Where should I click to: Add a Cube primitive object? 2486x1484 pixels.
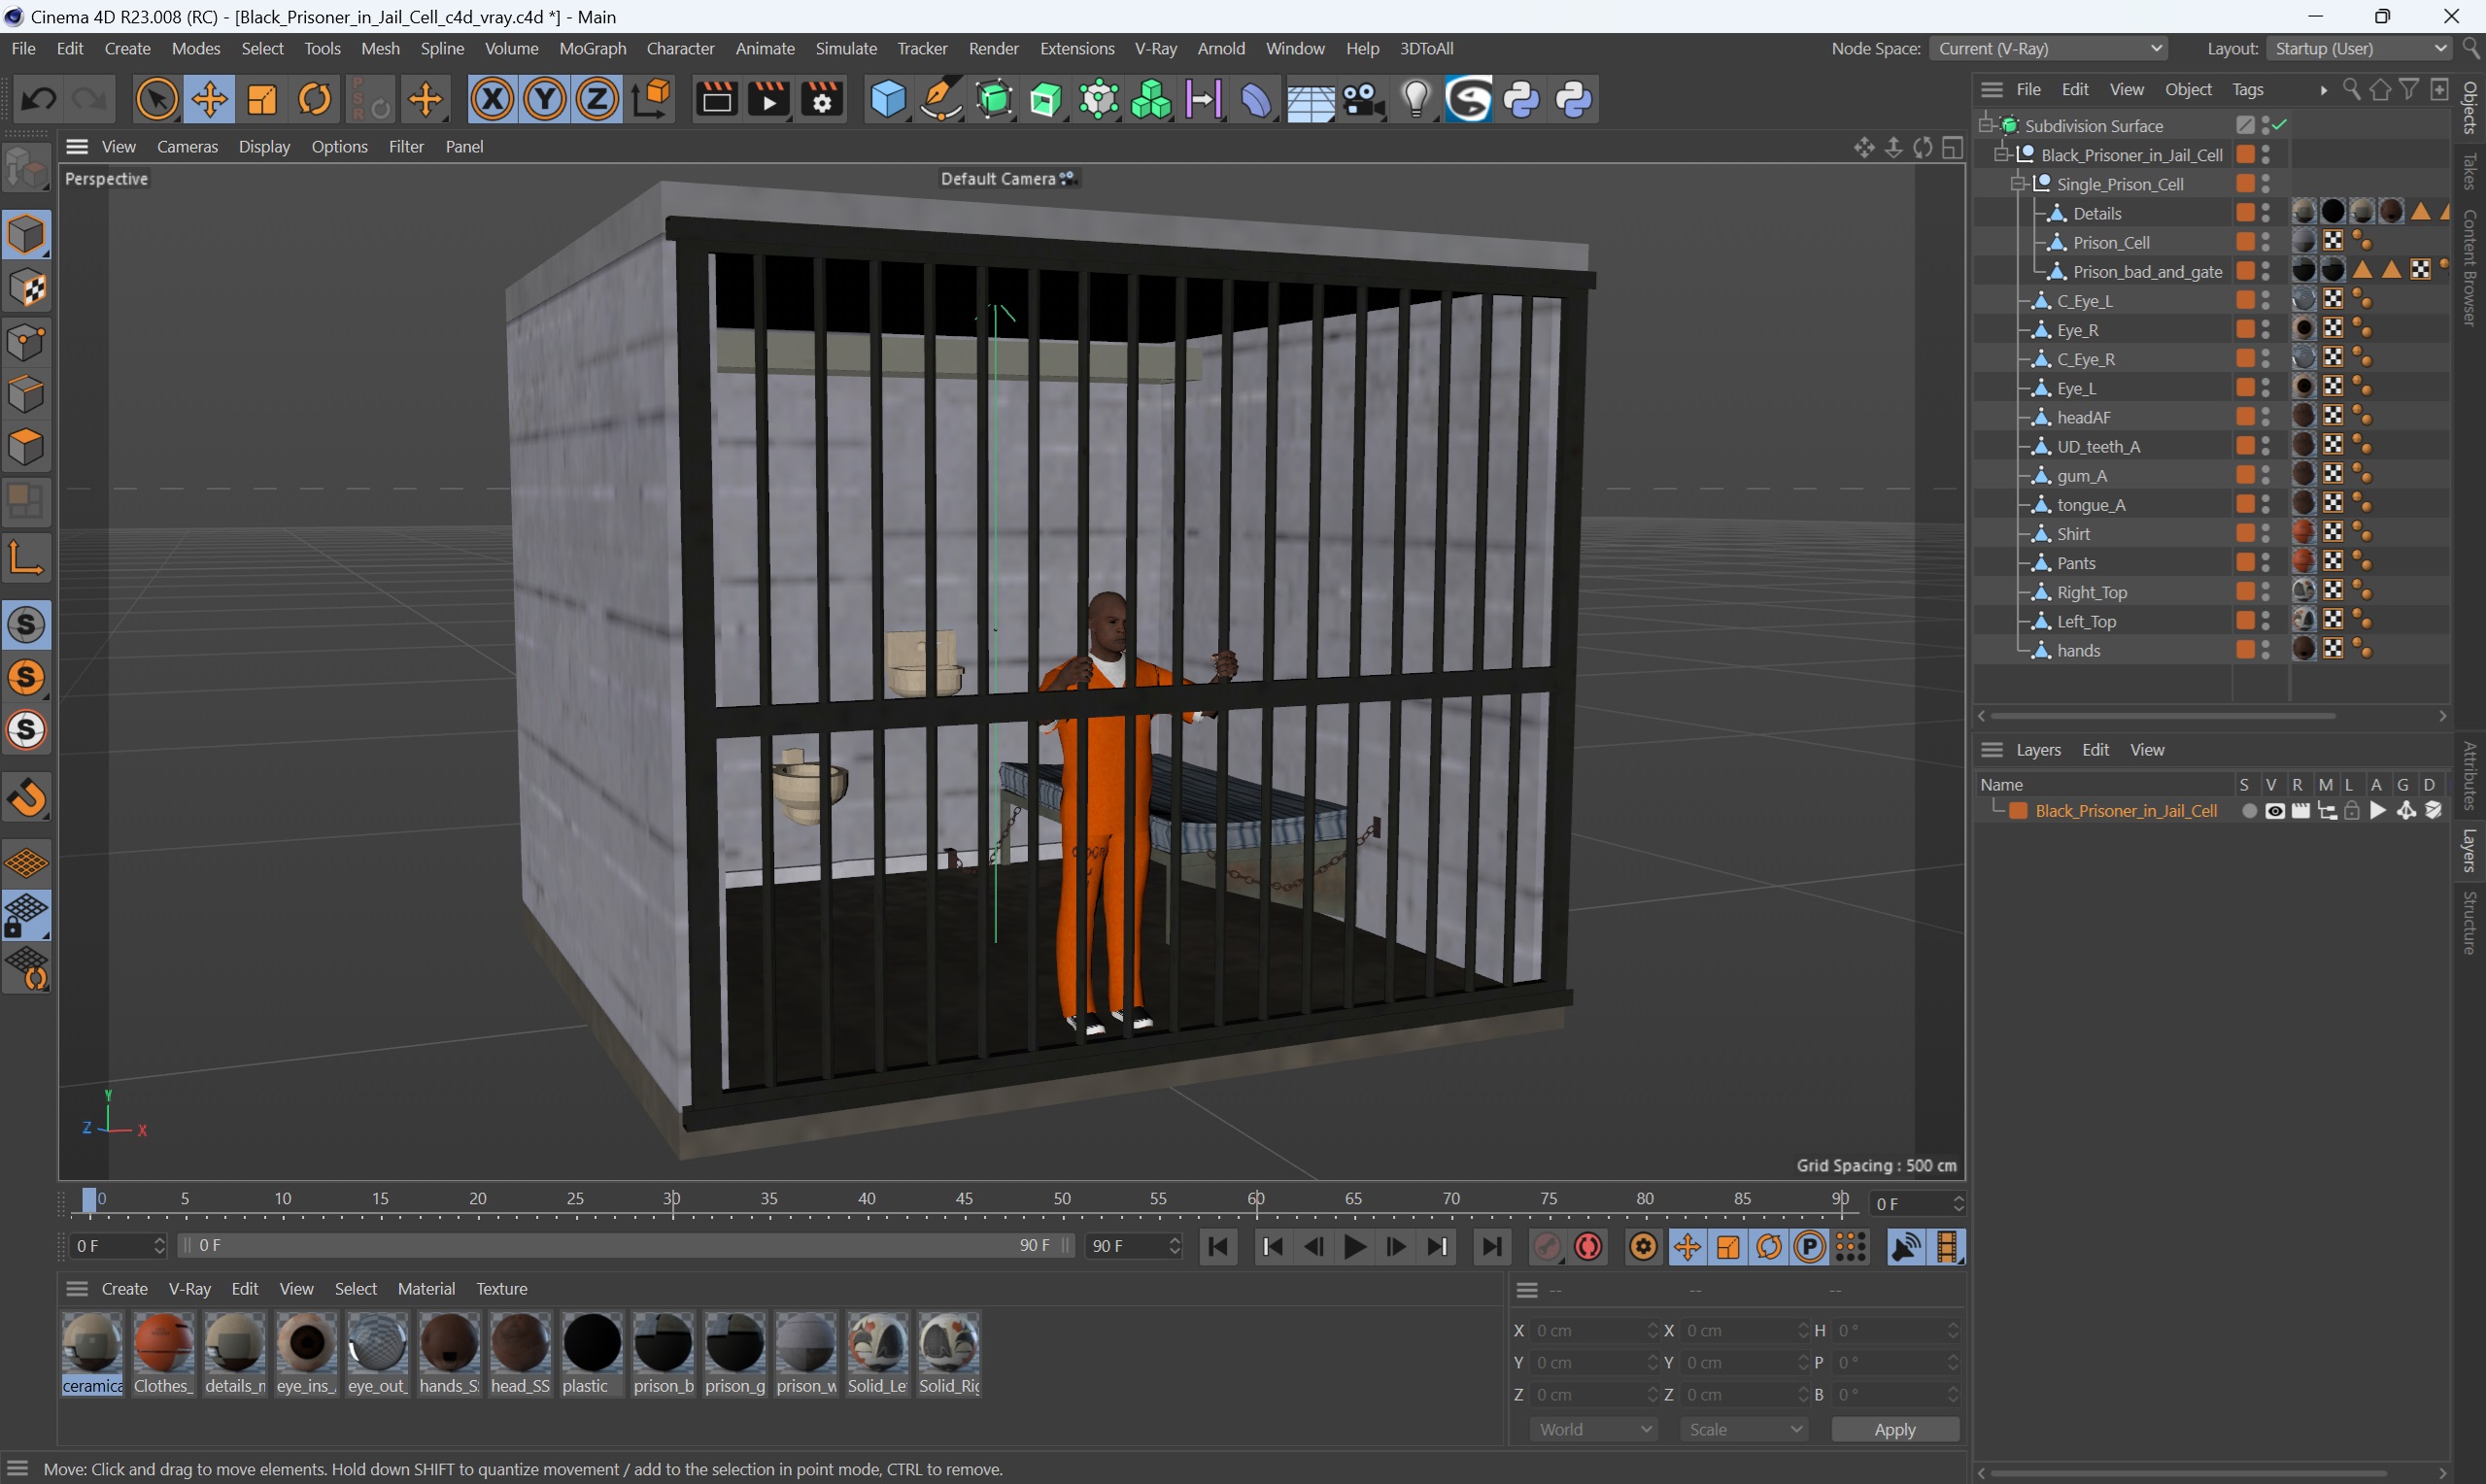tap(887, 99)
